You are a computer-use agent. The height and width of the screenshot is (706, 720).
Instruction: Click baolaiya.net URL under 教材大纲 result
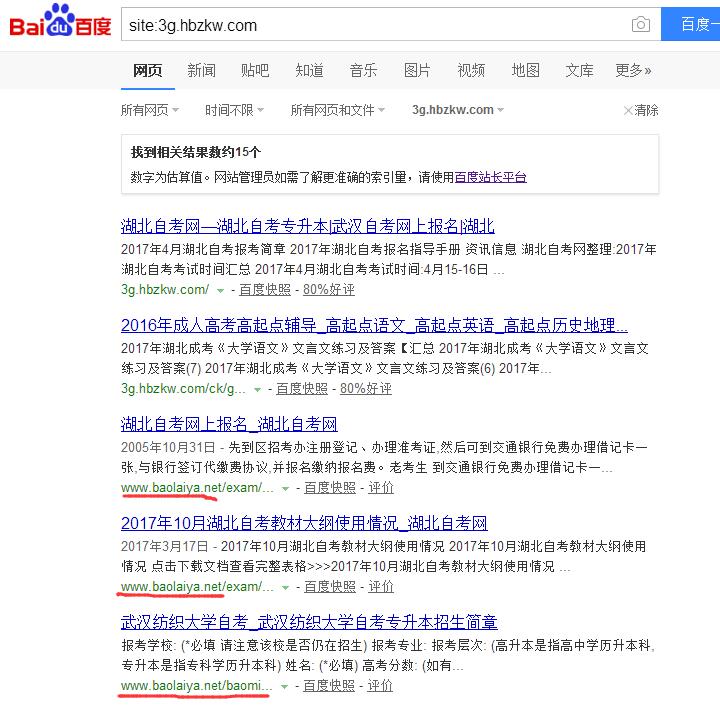pos(197,587)
